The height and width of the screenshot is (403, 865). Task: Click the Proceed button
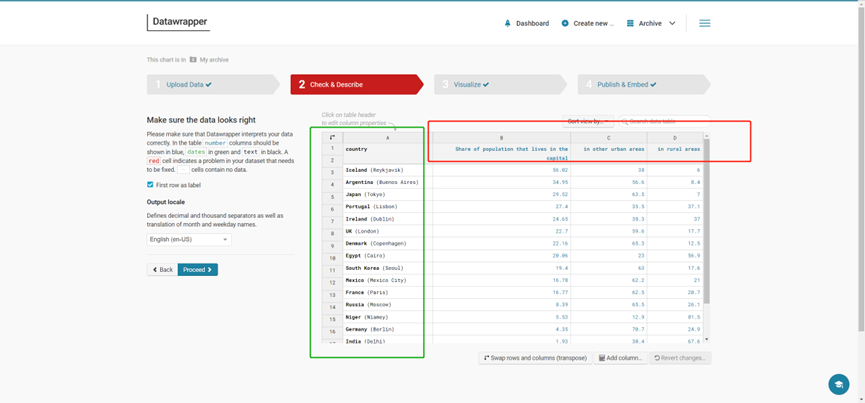point(197,270)
